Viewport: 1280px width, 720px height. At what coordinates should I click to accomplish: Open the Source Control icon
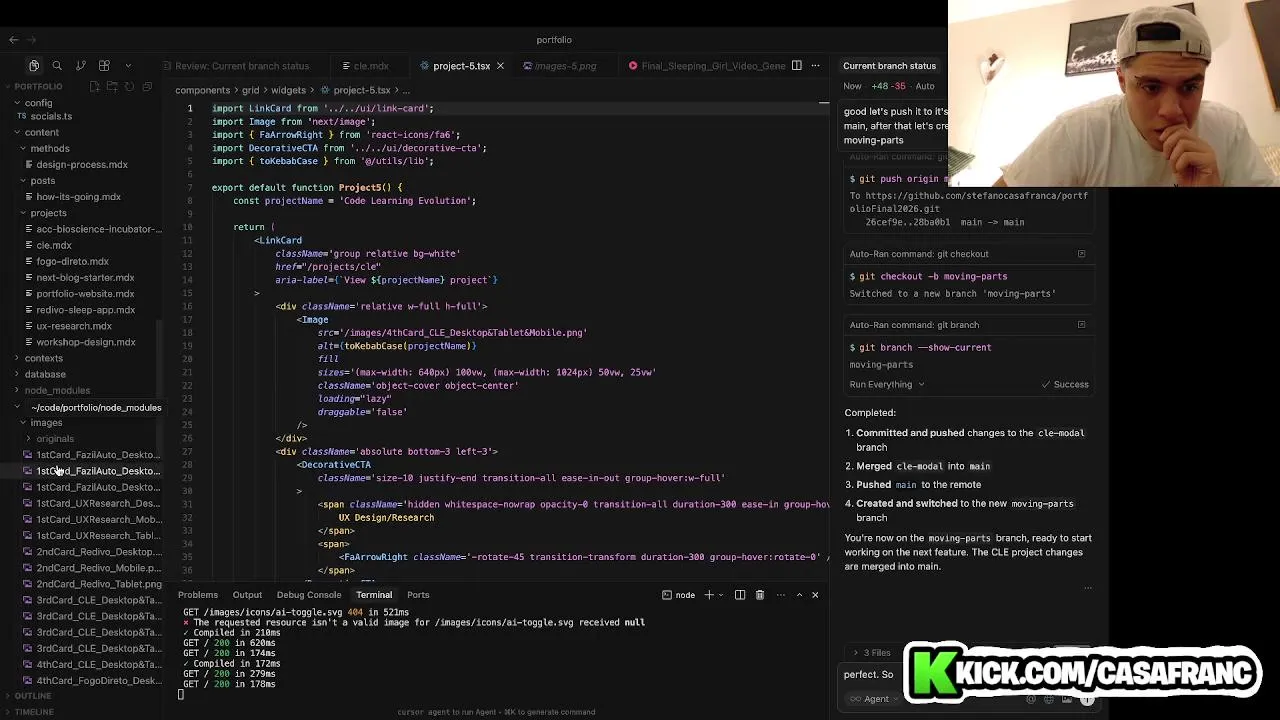coord(80,66)
